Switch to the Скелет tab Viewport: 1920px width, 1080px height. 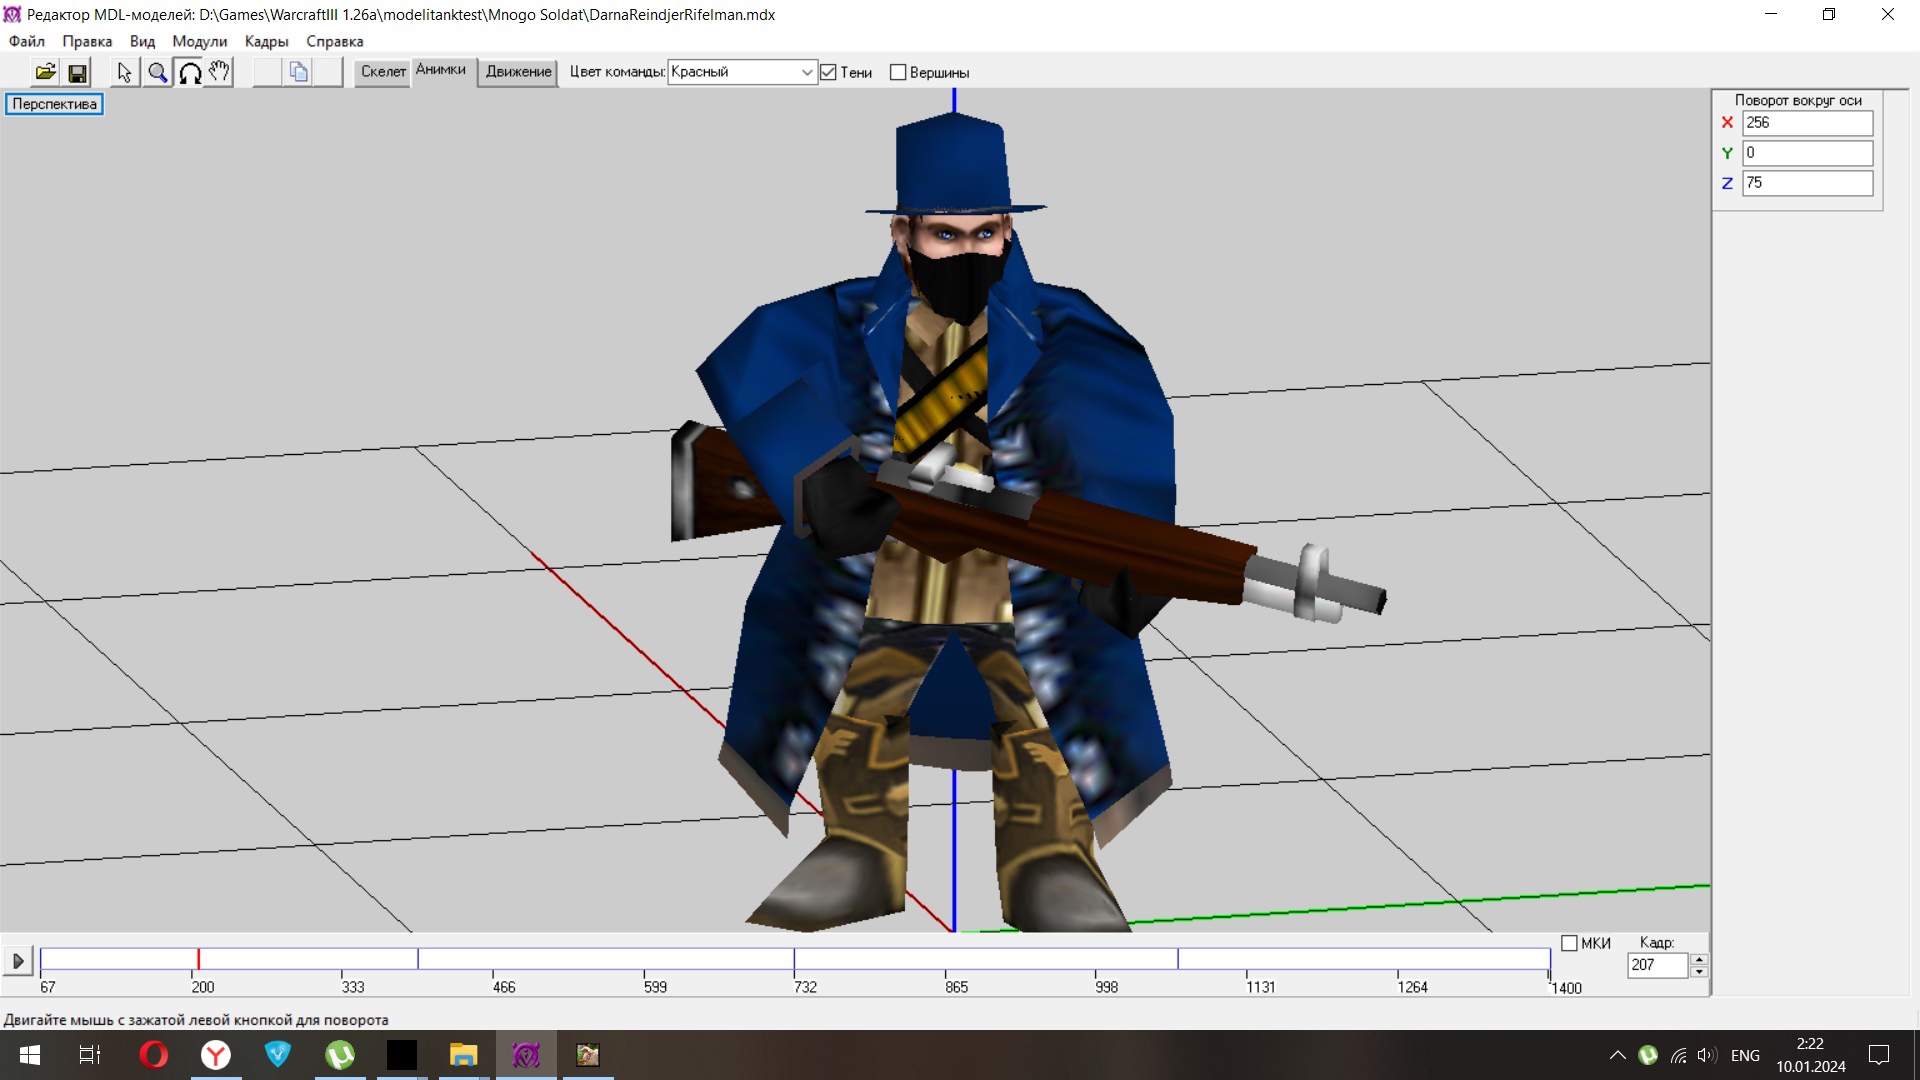[x=383, y=72]
